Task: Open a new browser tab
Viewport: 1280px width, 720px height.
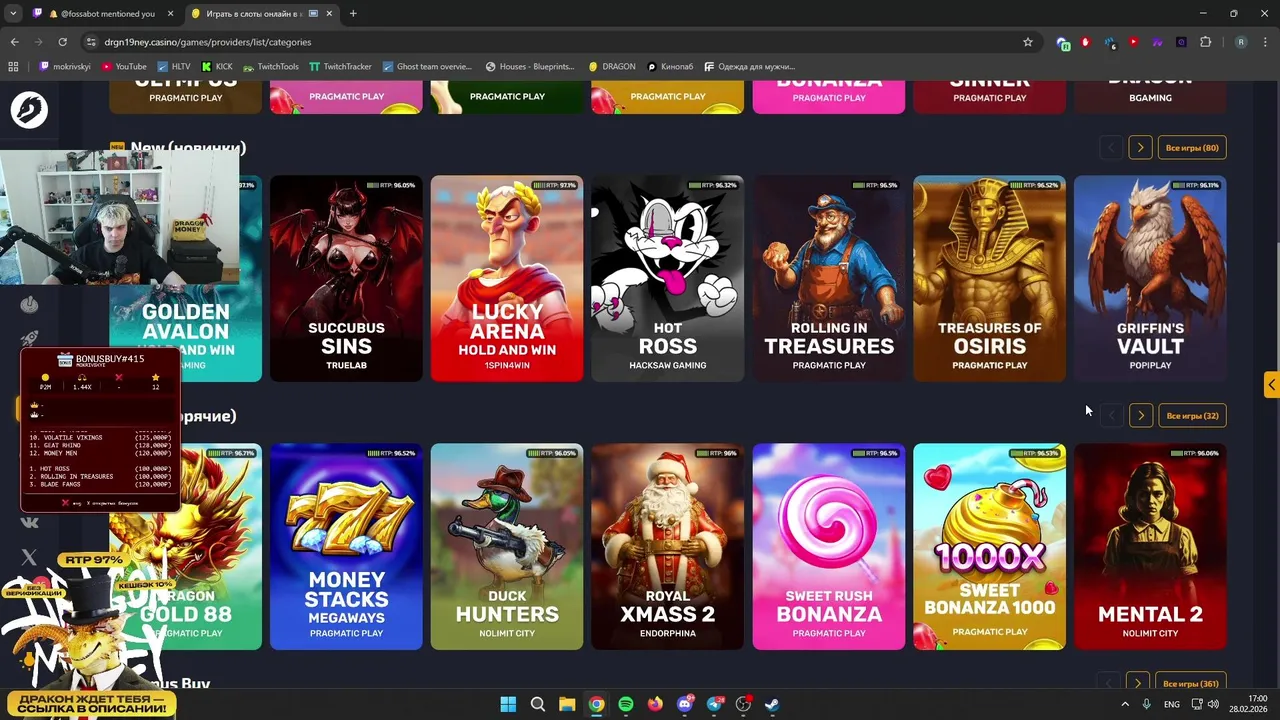Action: pyautogui.click(x=353, y=14)
